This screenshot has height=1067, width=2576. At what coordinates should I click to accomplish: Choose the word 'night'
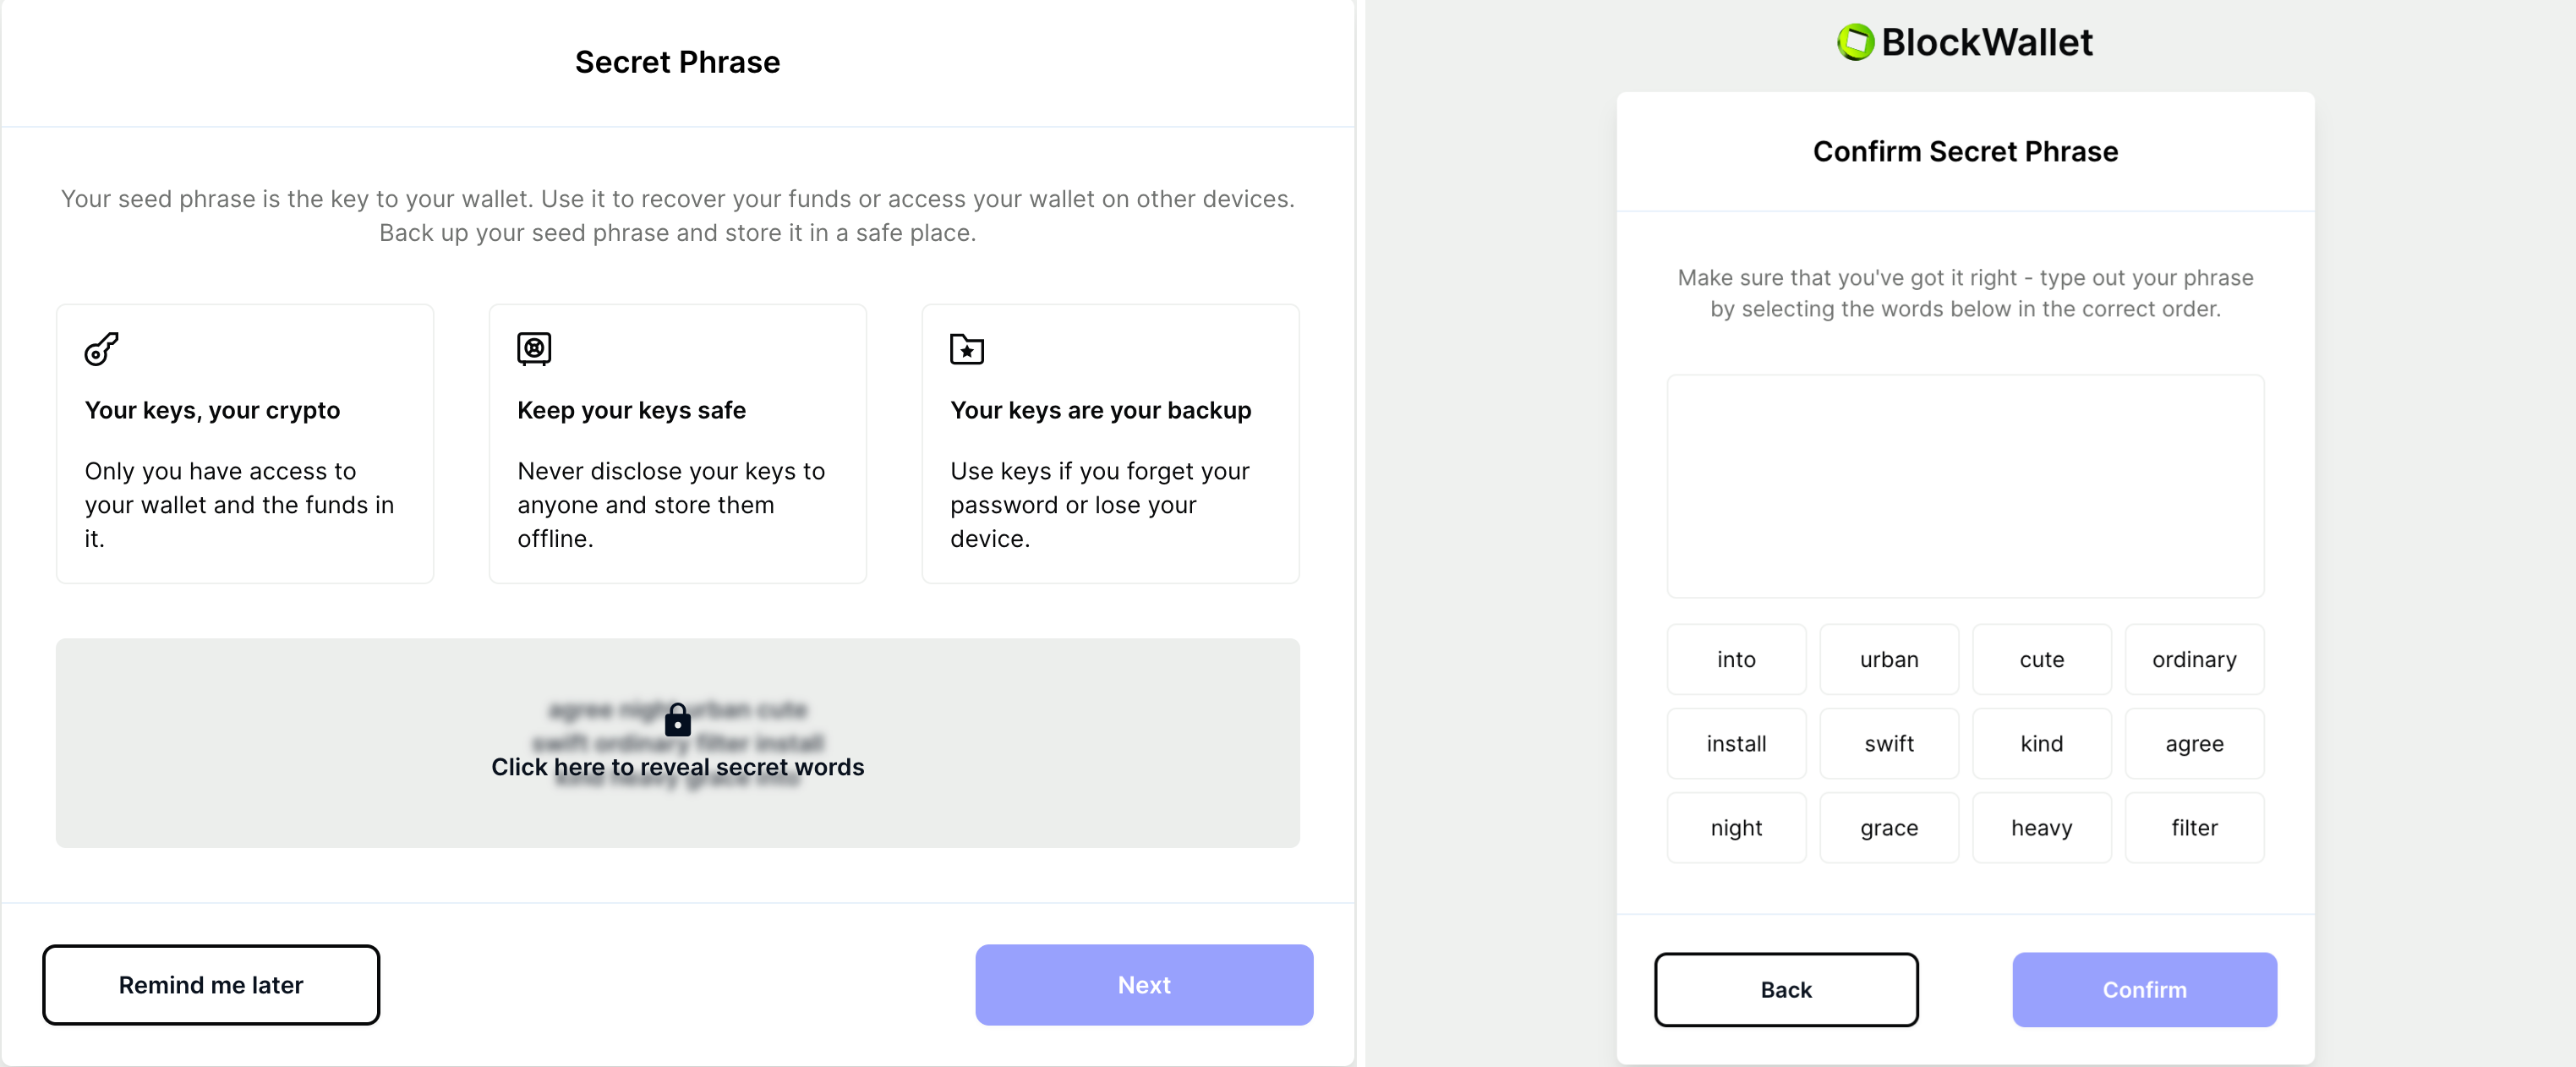(1736, 827)
